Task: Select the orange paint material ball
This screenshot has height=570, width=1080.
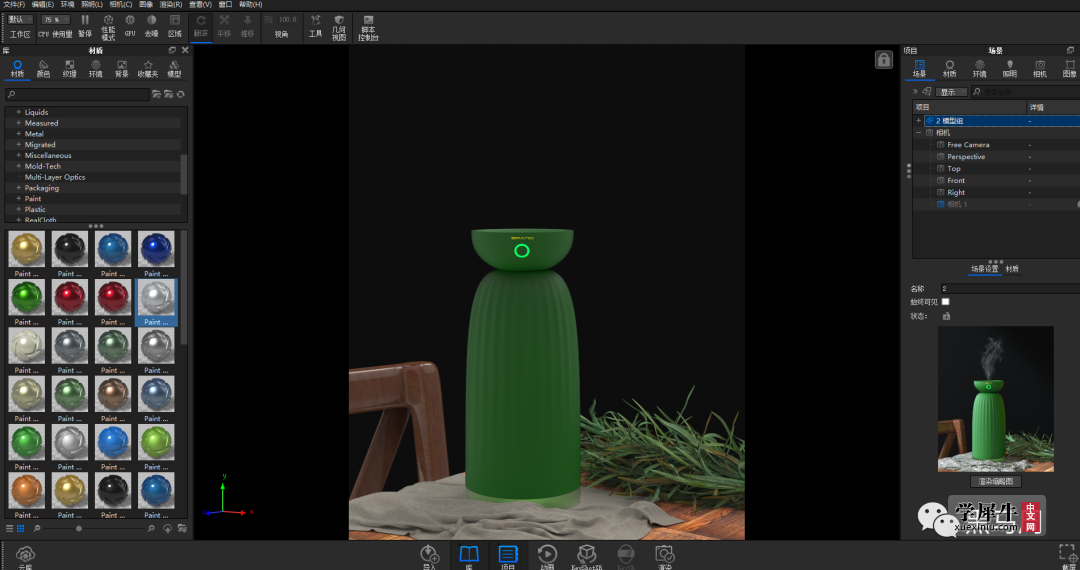Action: (27, 490)
